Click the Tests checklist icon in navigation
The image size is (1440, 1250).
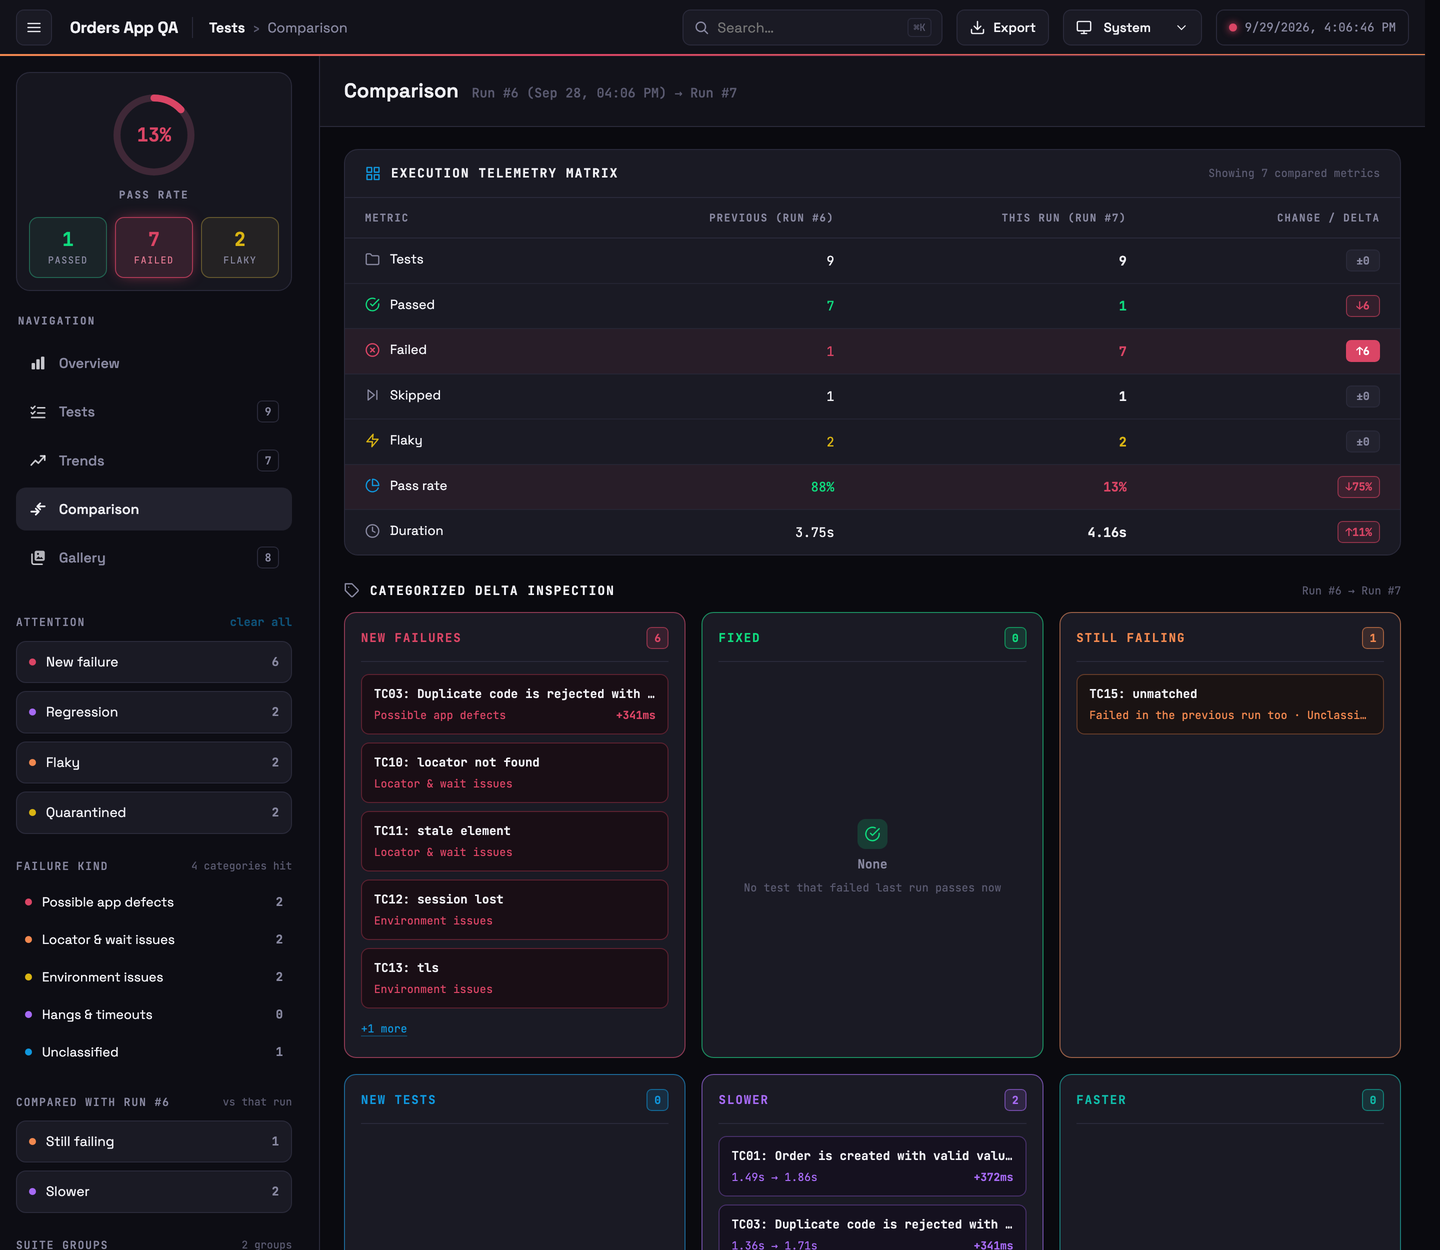38,412
